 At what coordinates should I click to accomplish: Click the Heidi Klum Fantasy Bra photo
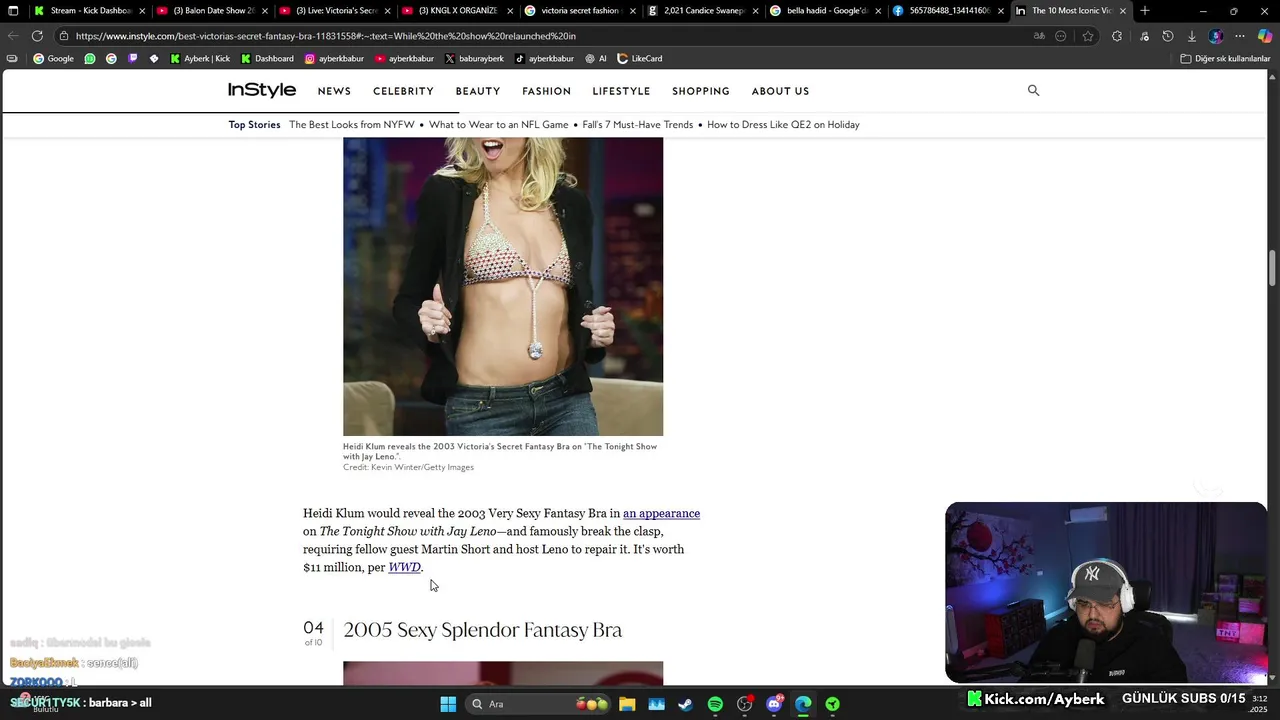pyautogui.click(x=503, y=286)
